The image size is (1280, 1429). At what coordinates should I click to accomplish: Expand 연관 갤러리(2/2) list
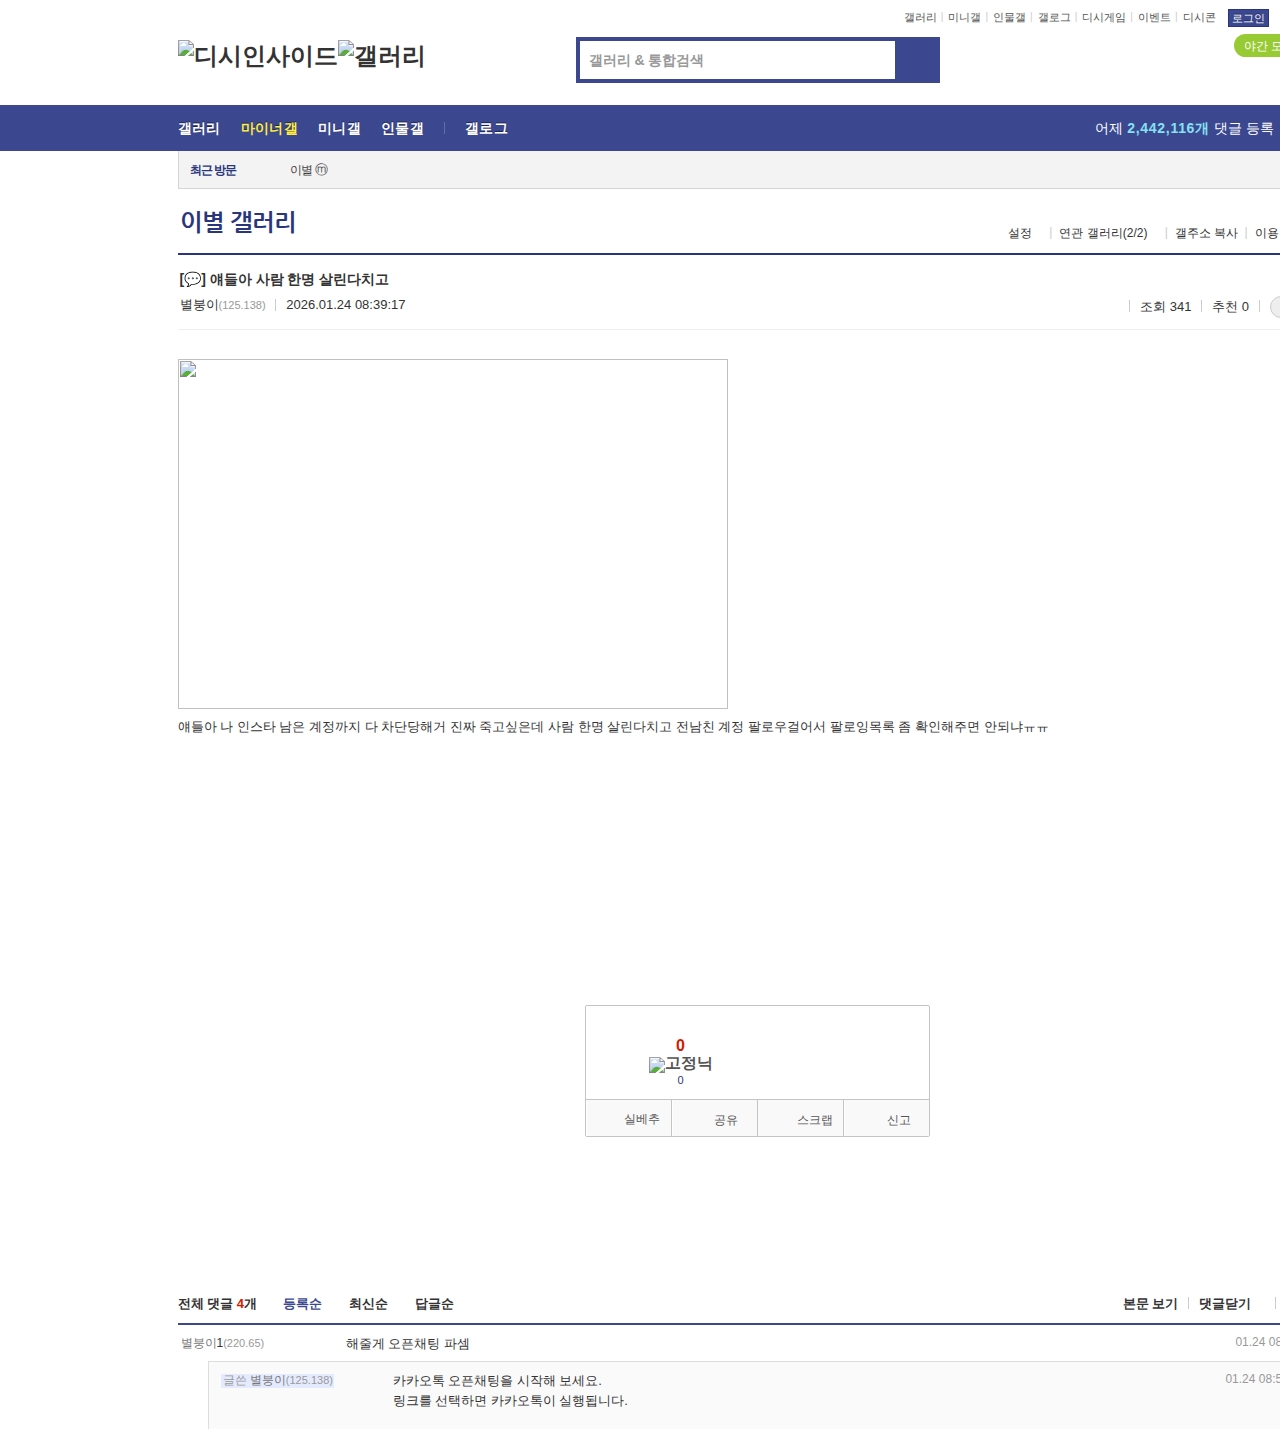[1103, 233]
